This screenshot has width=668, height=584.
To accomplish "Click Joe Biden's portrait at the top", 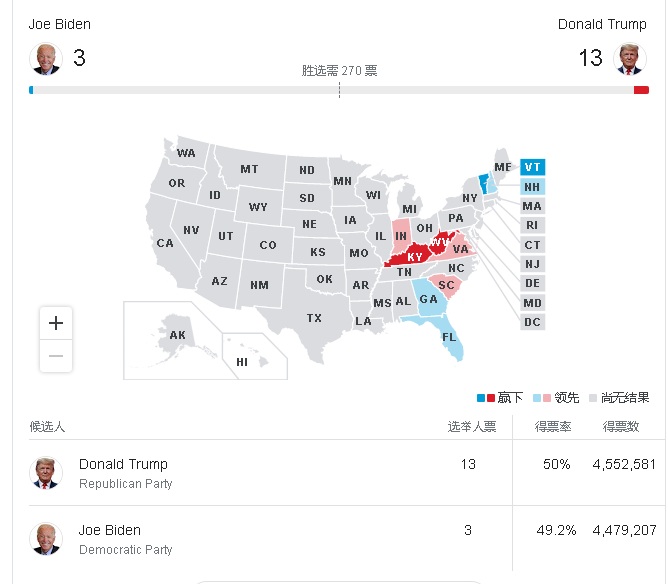I will click(46, 58).
